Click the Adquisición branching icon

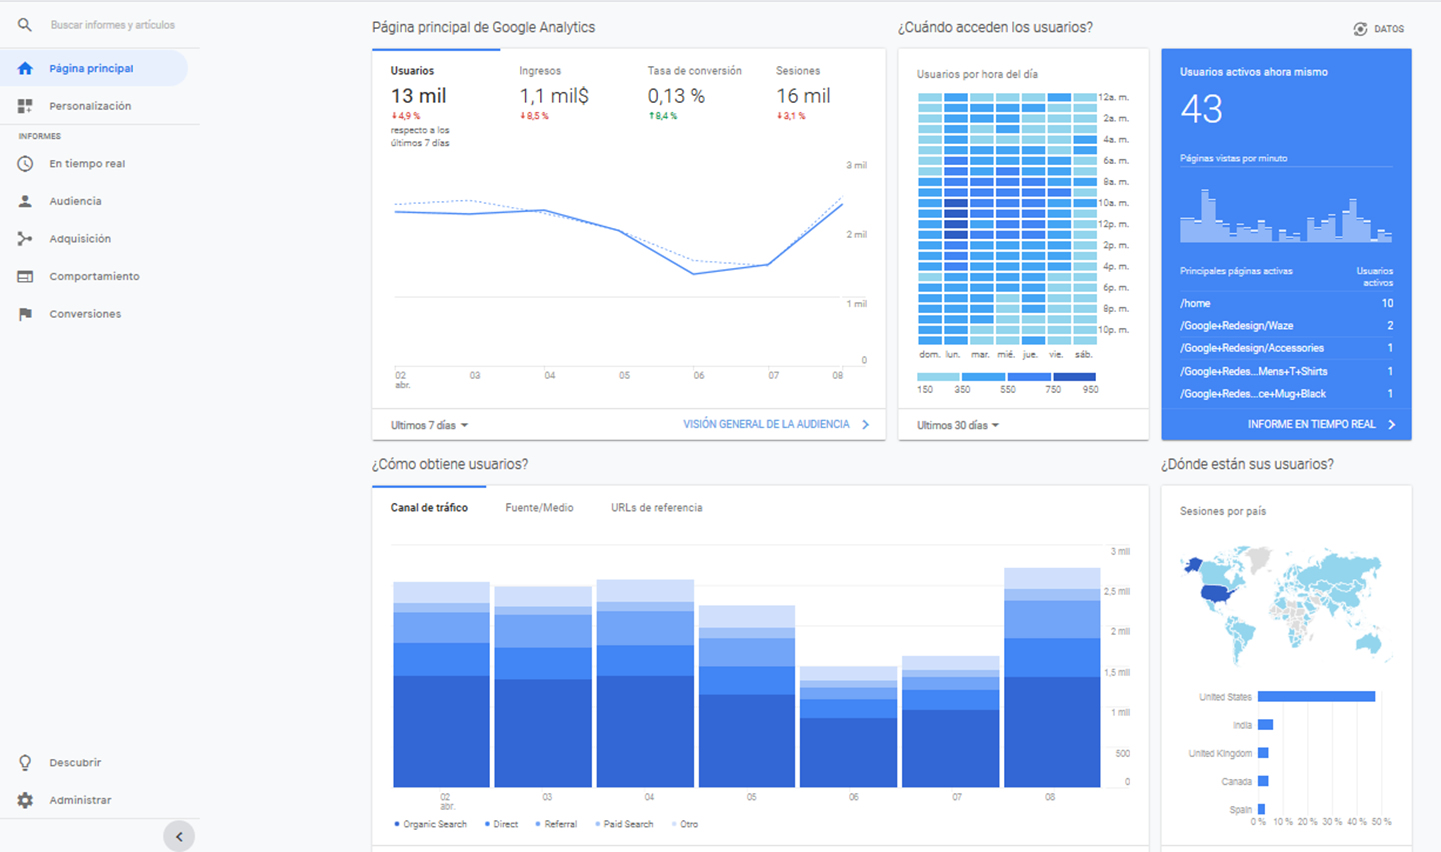click(x=25, y=239)
